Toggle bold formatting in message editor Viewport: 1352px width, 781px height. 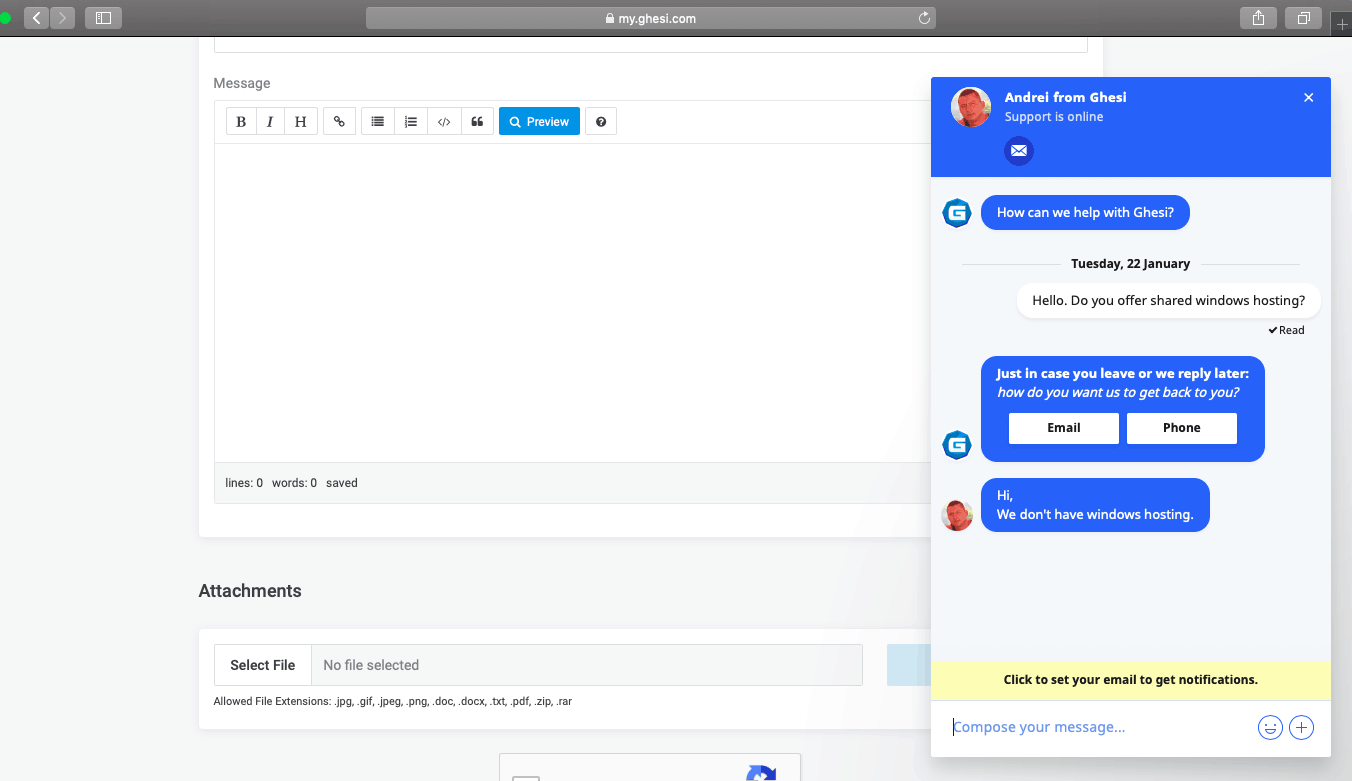[241, 122]
